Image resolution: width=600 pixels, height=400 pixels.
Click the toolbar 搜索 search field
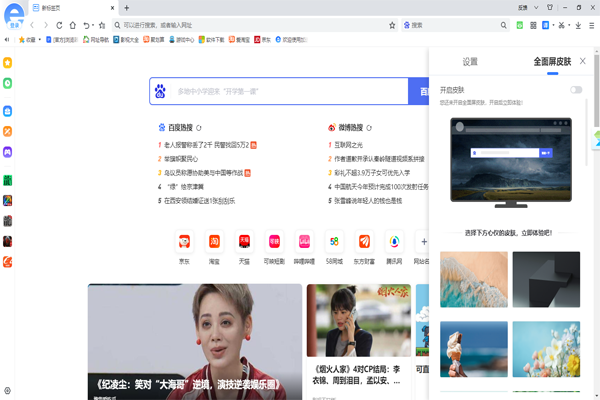coord(453,25)
